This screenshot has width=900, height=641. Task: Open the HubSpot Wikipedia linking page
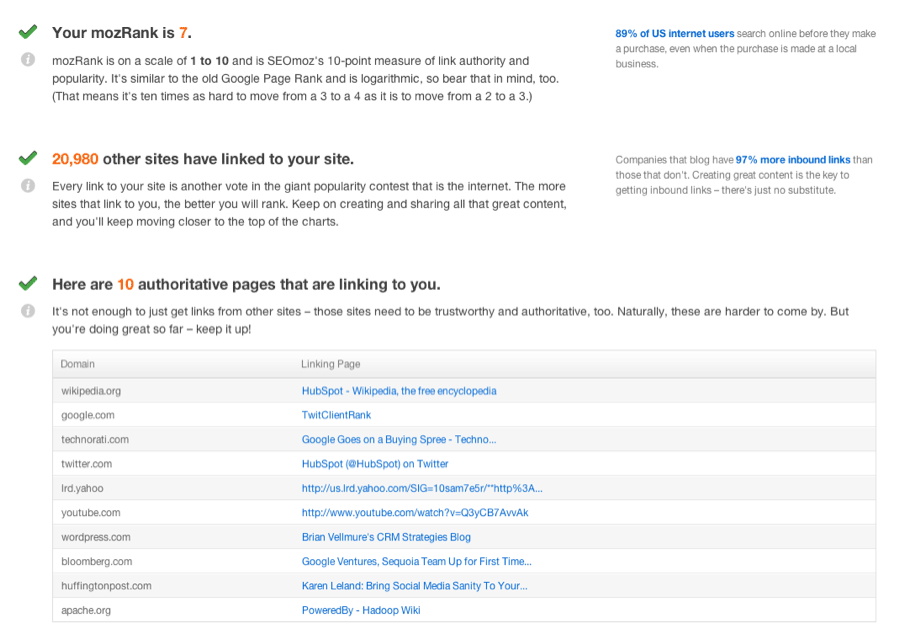coord(399,391)
